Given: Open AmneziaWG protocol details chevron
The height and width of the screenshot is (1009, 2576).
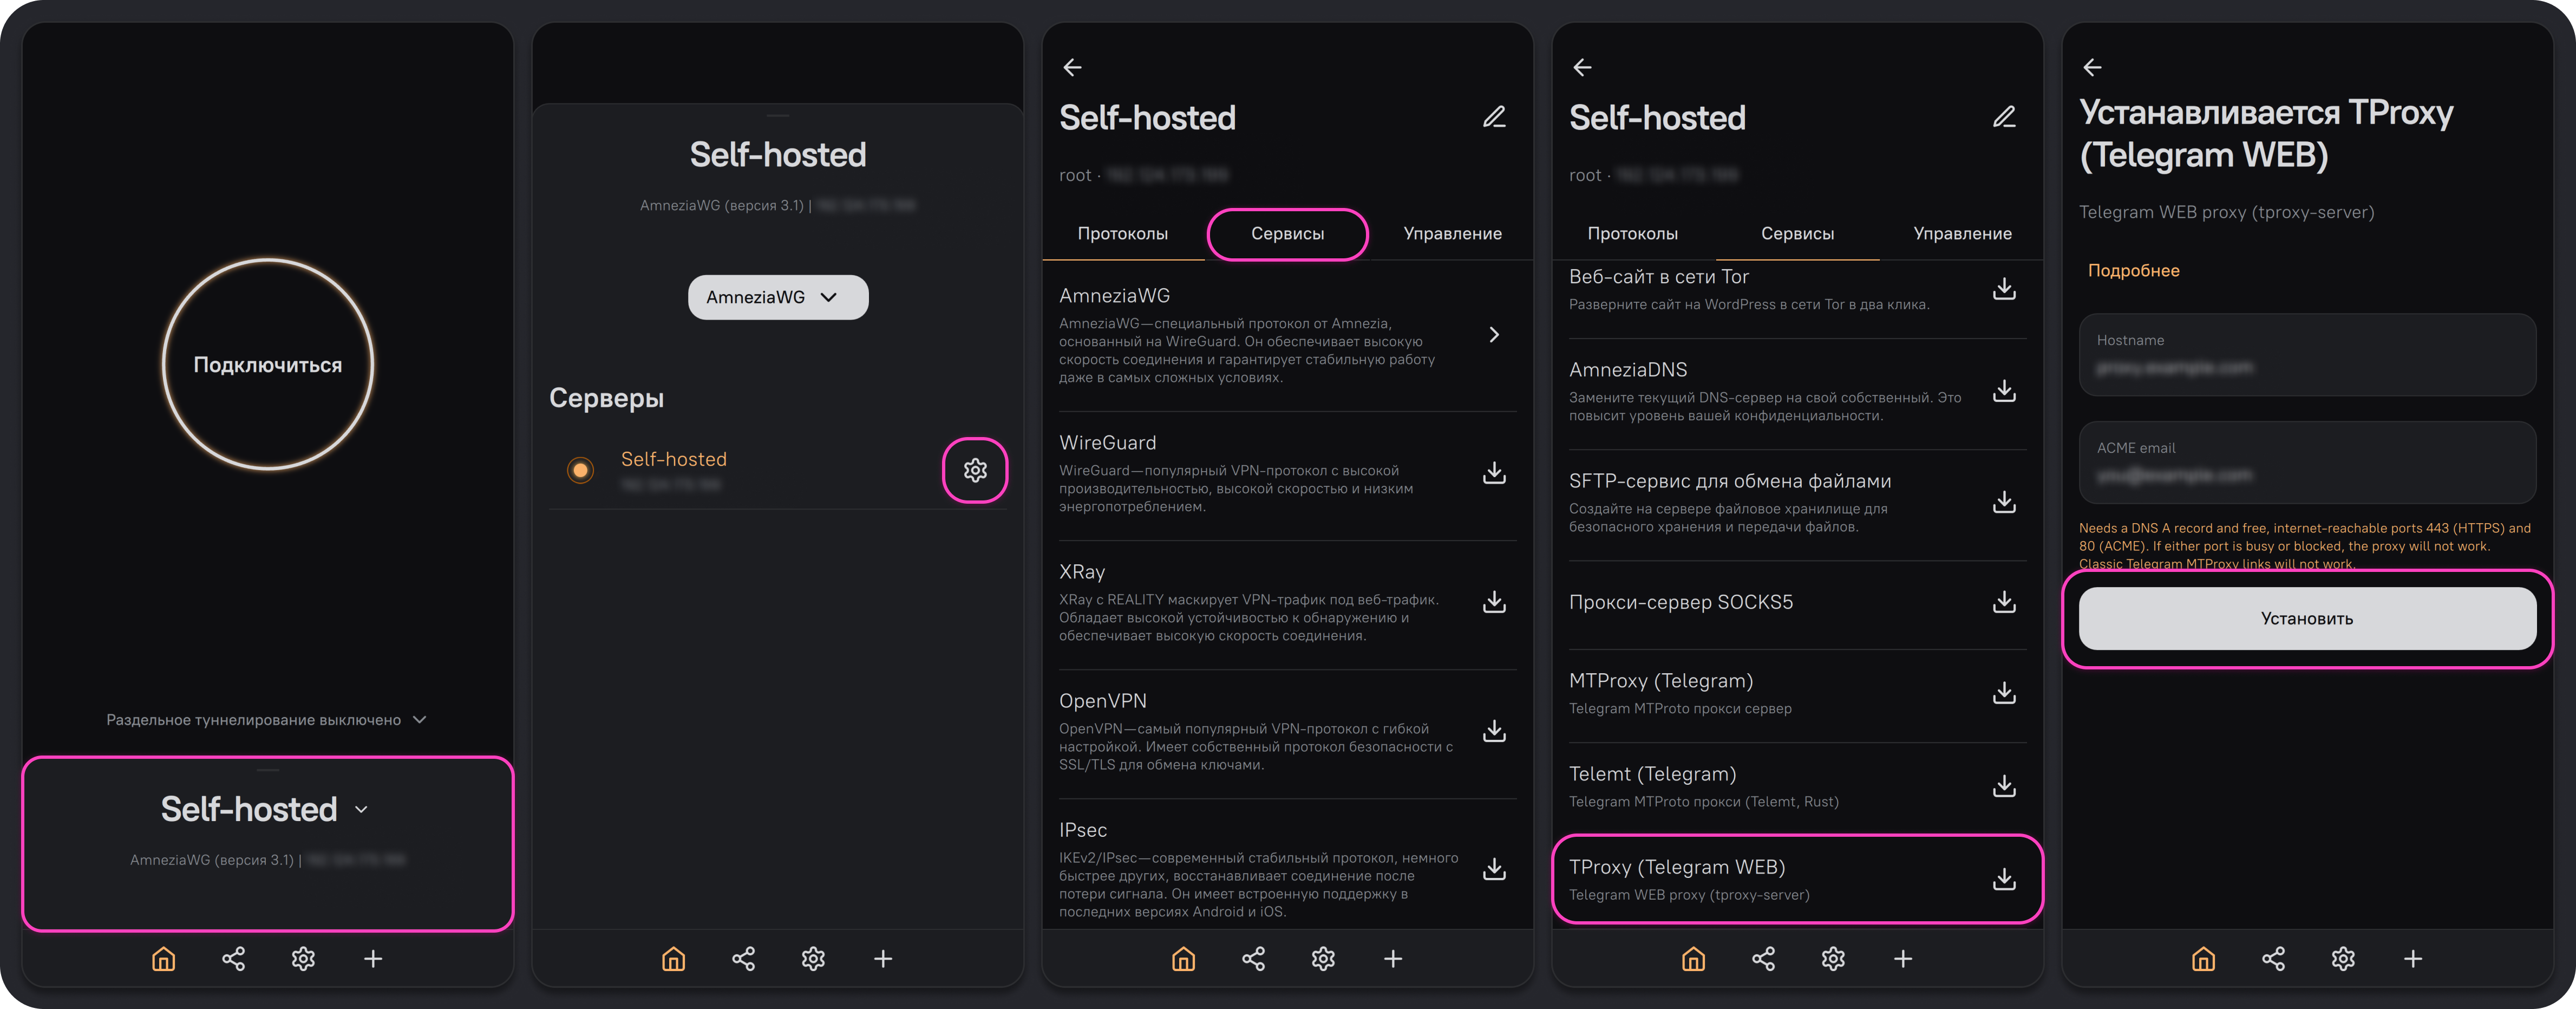Looking at the screenshot, I should [1494, 335].
